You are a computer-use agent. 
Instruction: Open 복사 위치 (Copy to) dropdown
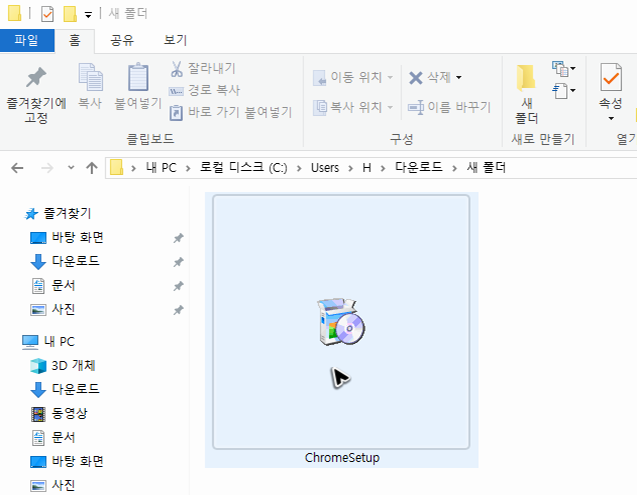coord(353,107)
